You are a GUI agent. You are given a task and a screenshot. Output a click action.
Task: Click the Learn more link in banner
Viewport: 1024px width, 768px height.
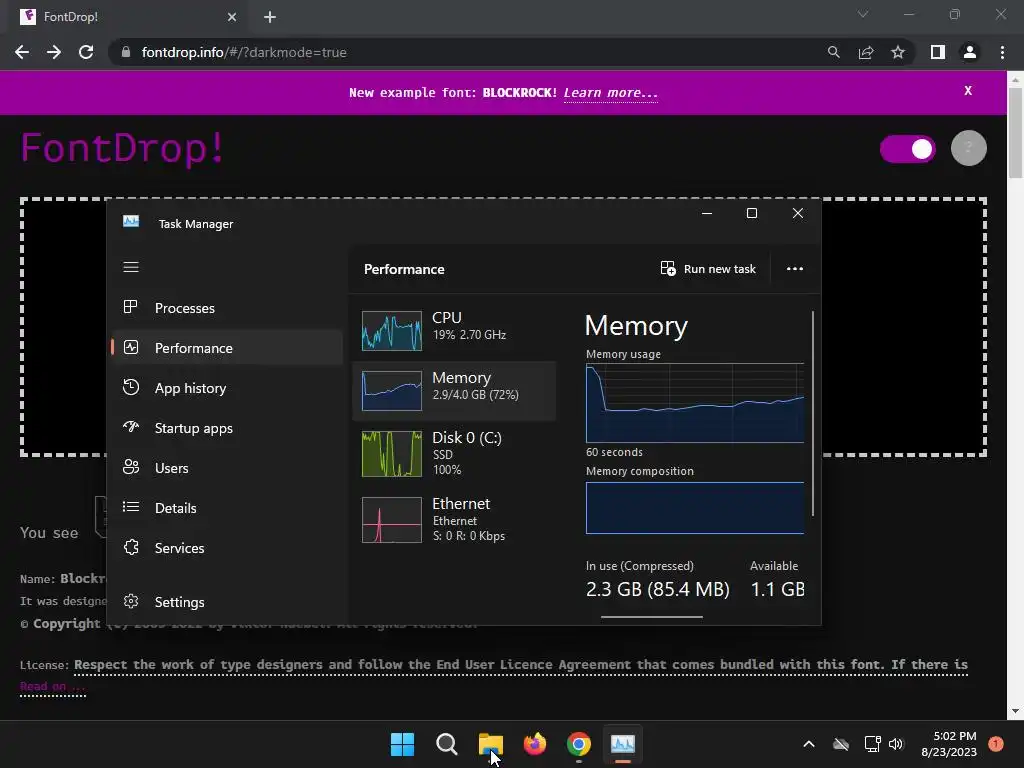click(x=611, y=93)
